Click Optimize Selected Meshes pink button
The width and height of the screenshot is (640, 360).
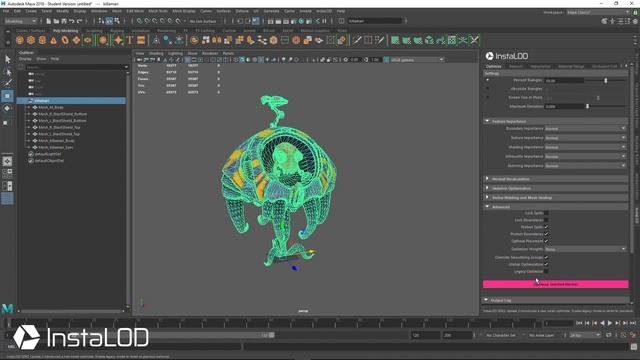click(556, 284)
